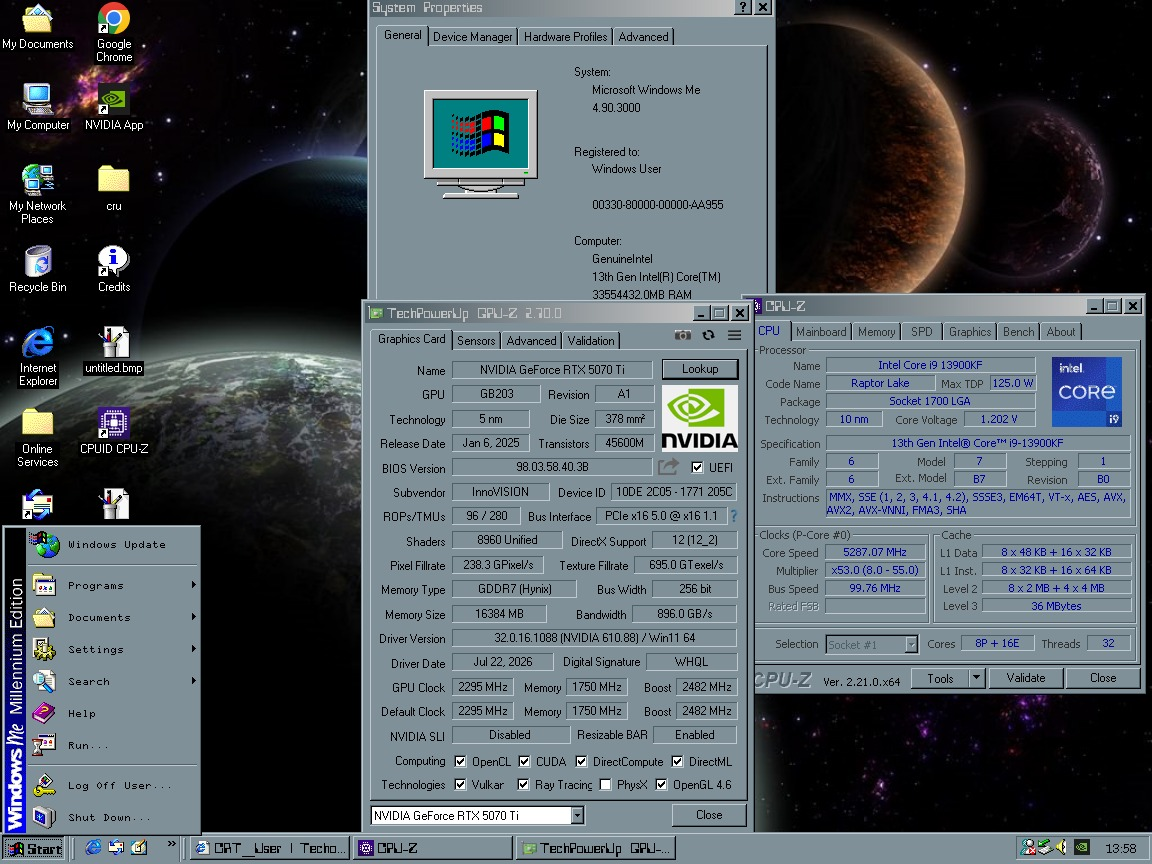
Task: Expand Settings submenu in Start menu
Action: [114, 649]
